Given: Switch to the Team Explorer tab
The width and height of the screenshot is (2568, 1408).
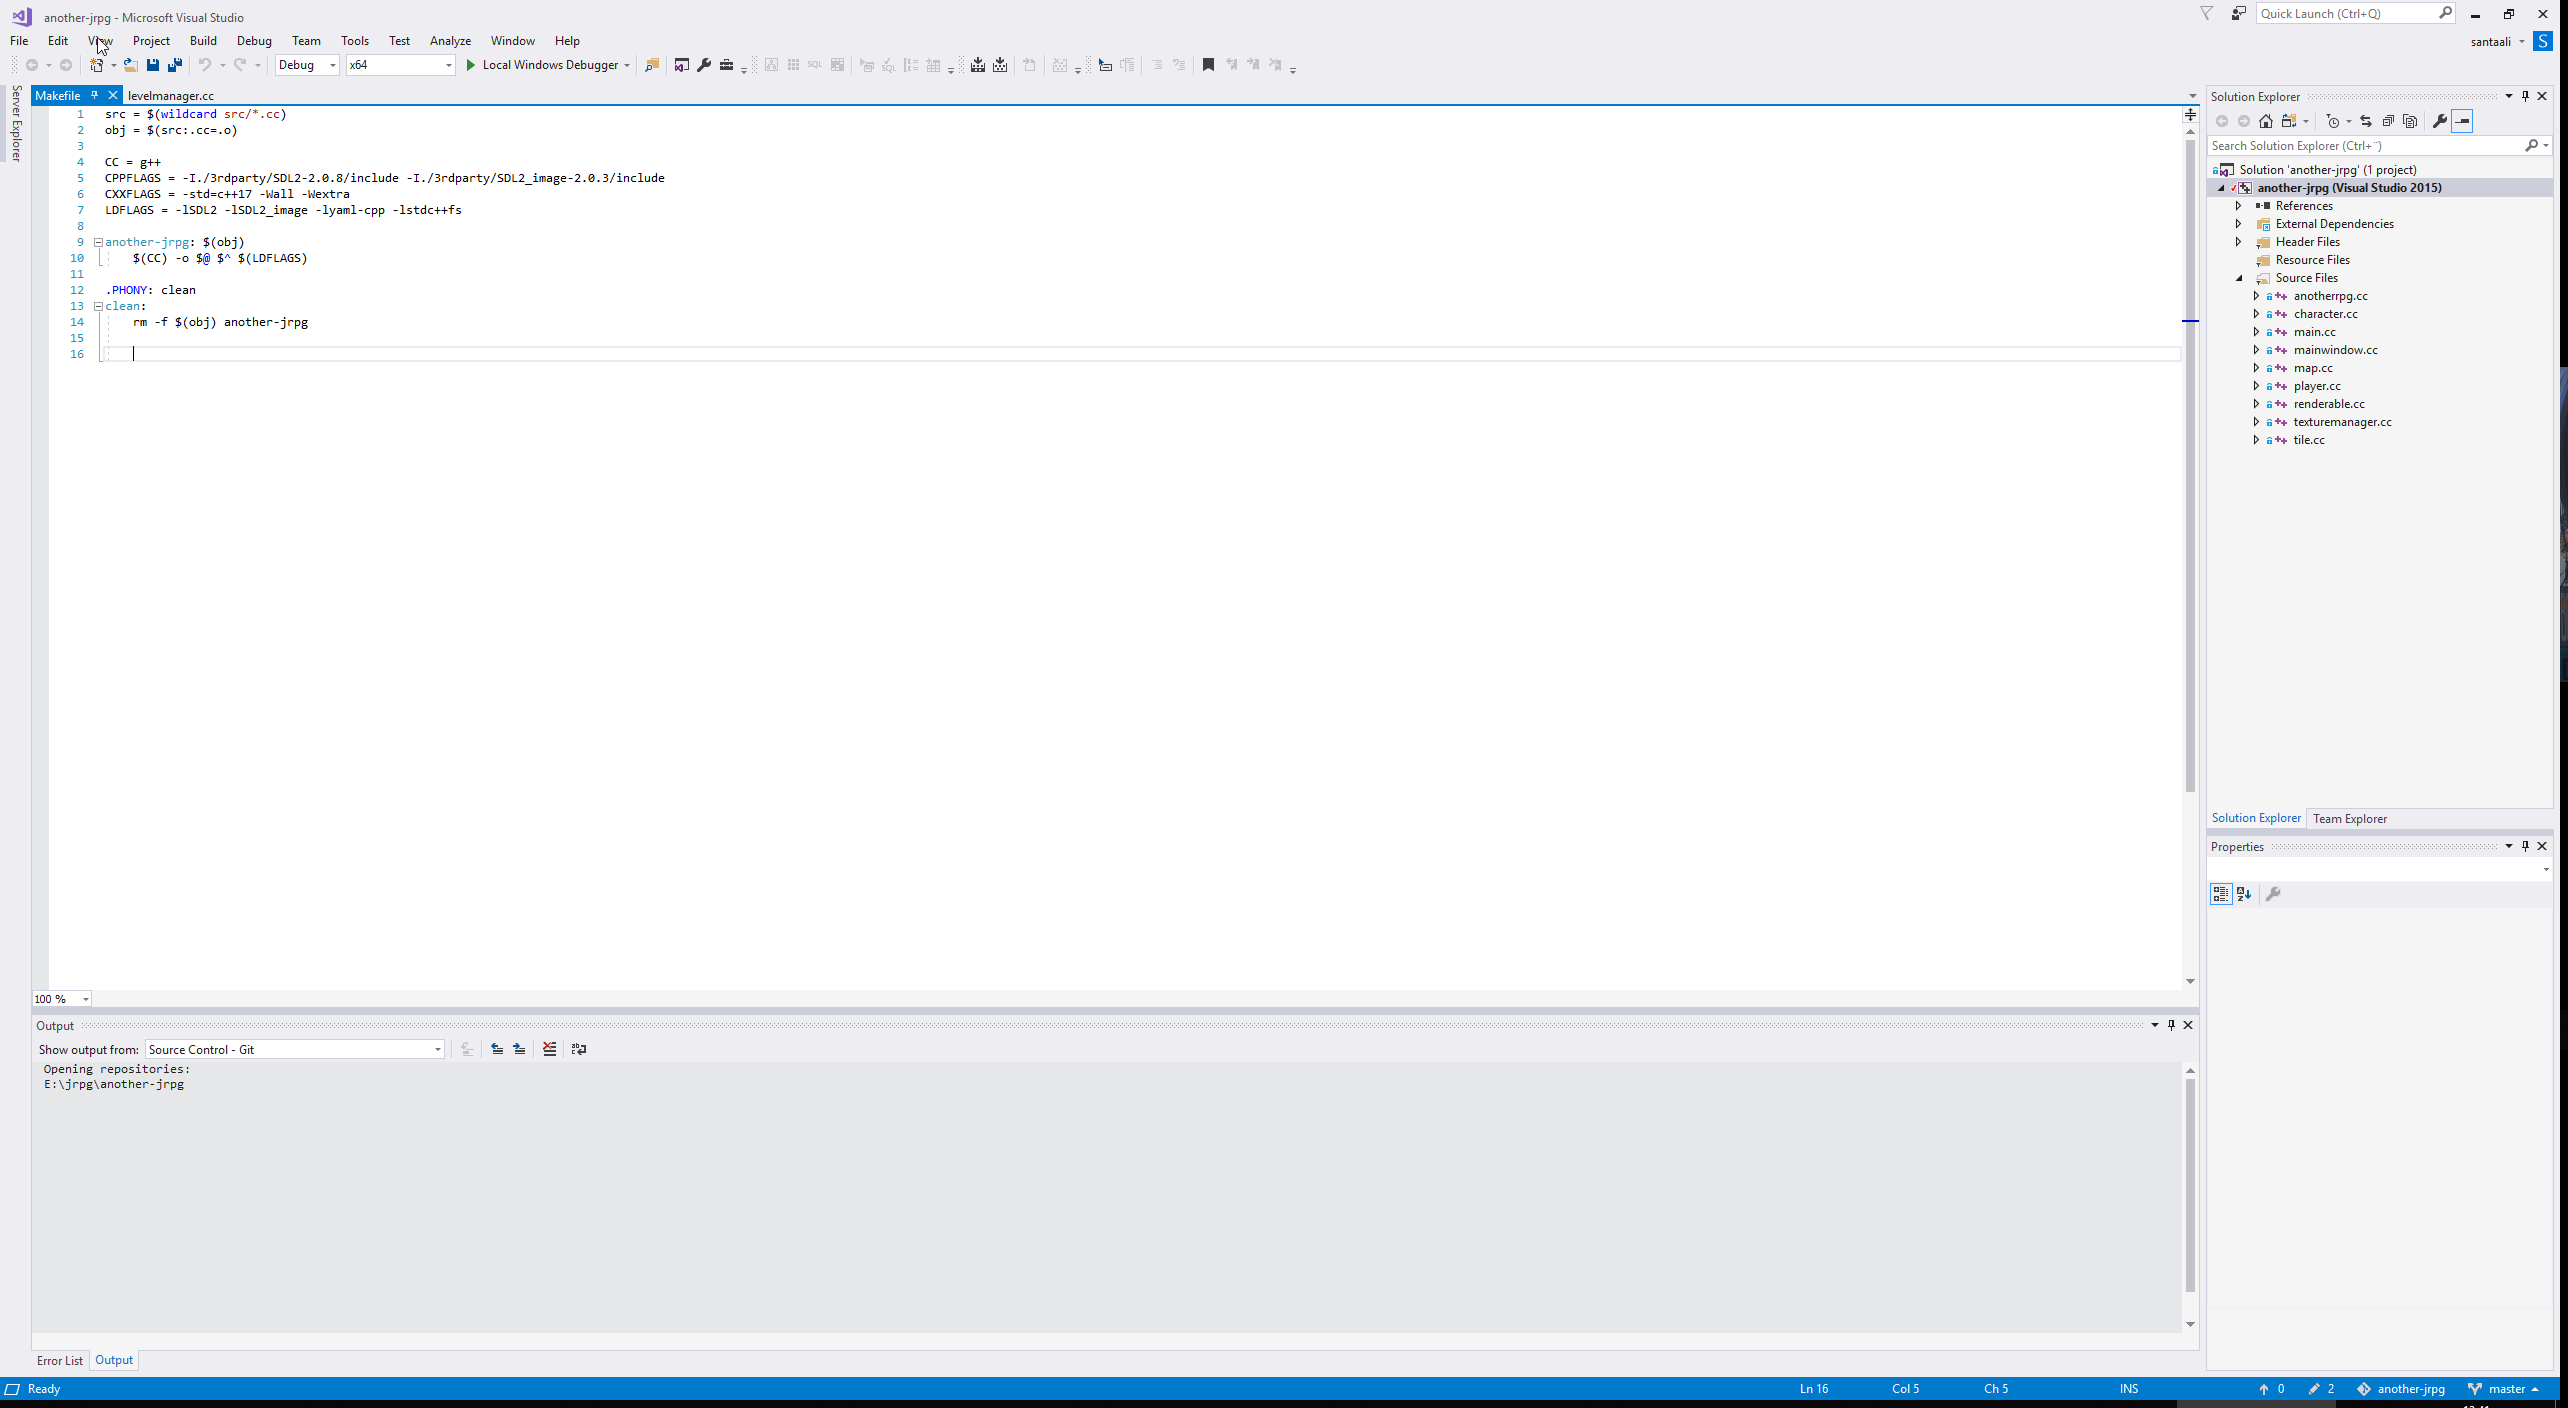Looking at the screenshot, I should tap(2349, 818).
